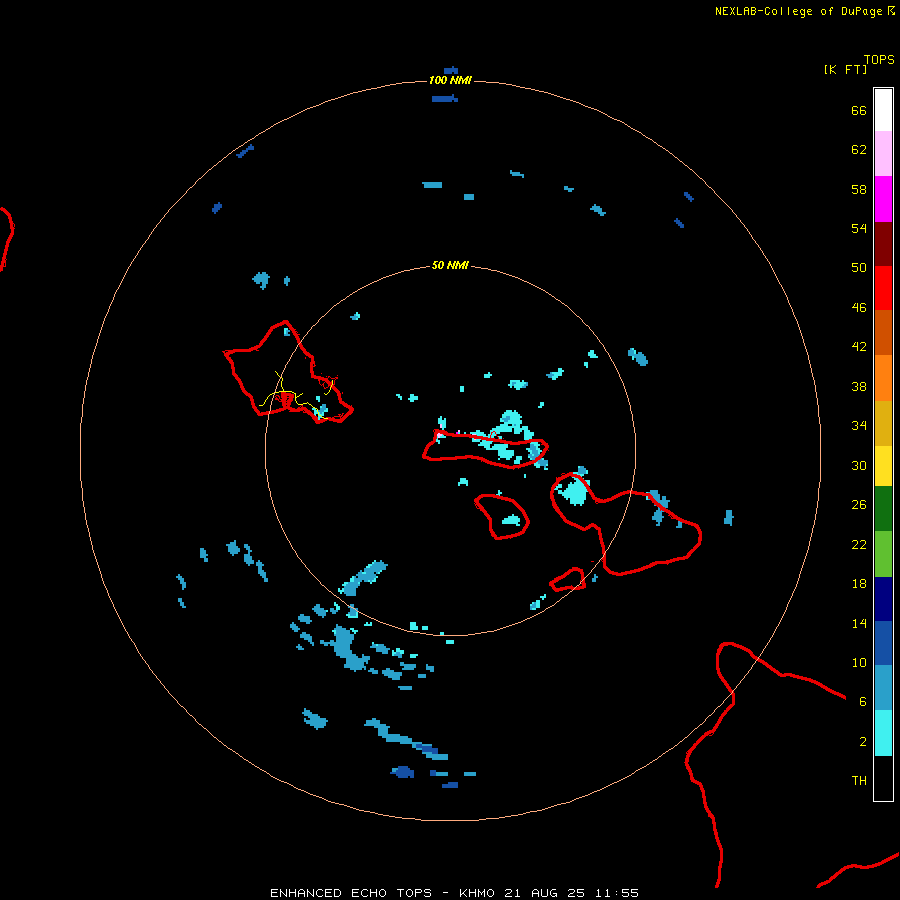Click the dark orange 46 kft swatch
This screenshot has width=900, height=900.
click(x=883, y=332)
